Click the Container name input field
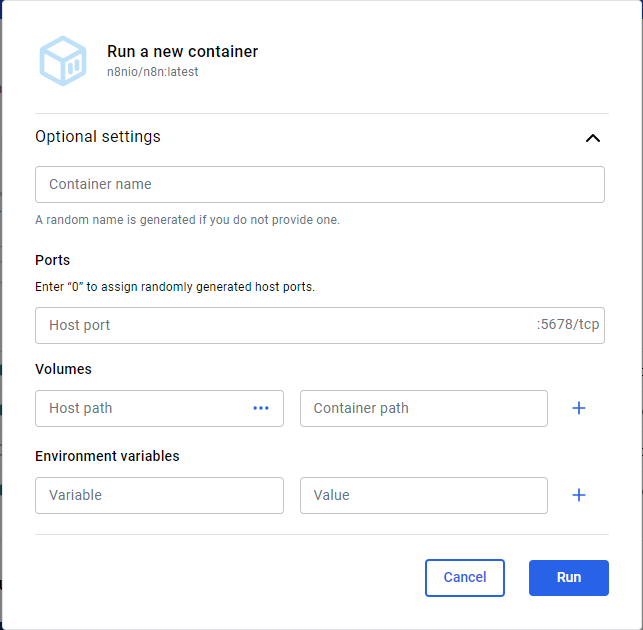Viewport: 643px width, 630px height. [320, 184]
